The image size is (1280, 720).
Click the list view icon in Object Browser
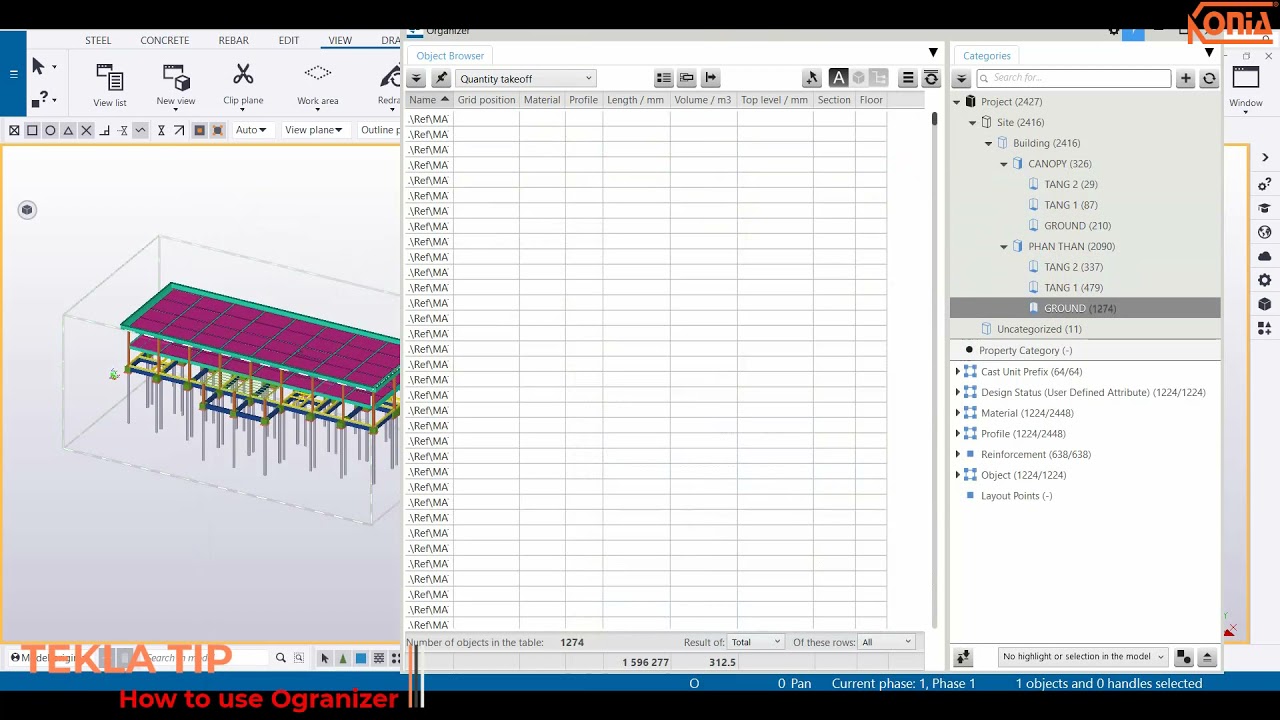pyautogui.click(x=663, y=78)
